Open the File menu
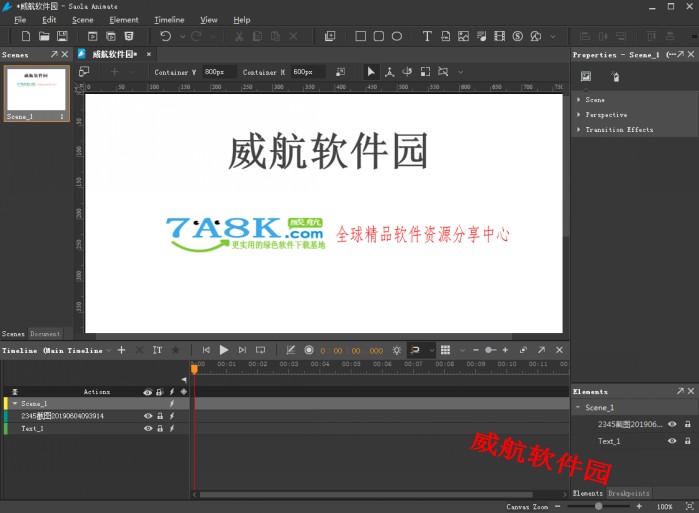 [20, 20]
